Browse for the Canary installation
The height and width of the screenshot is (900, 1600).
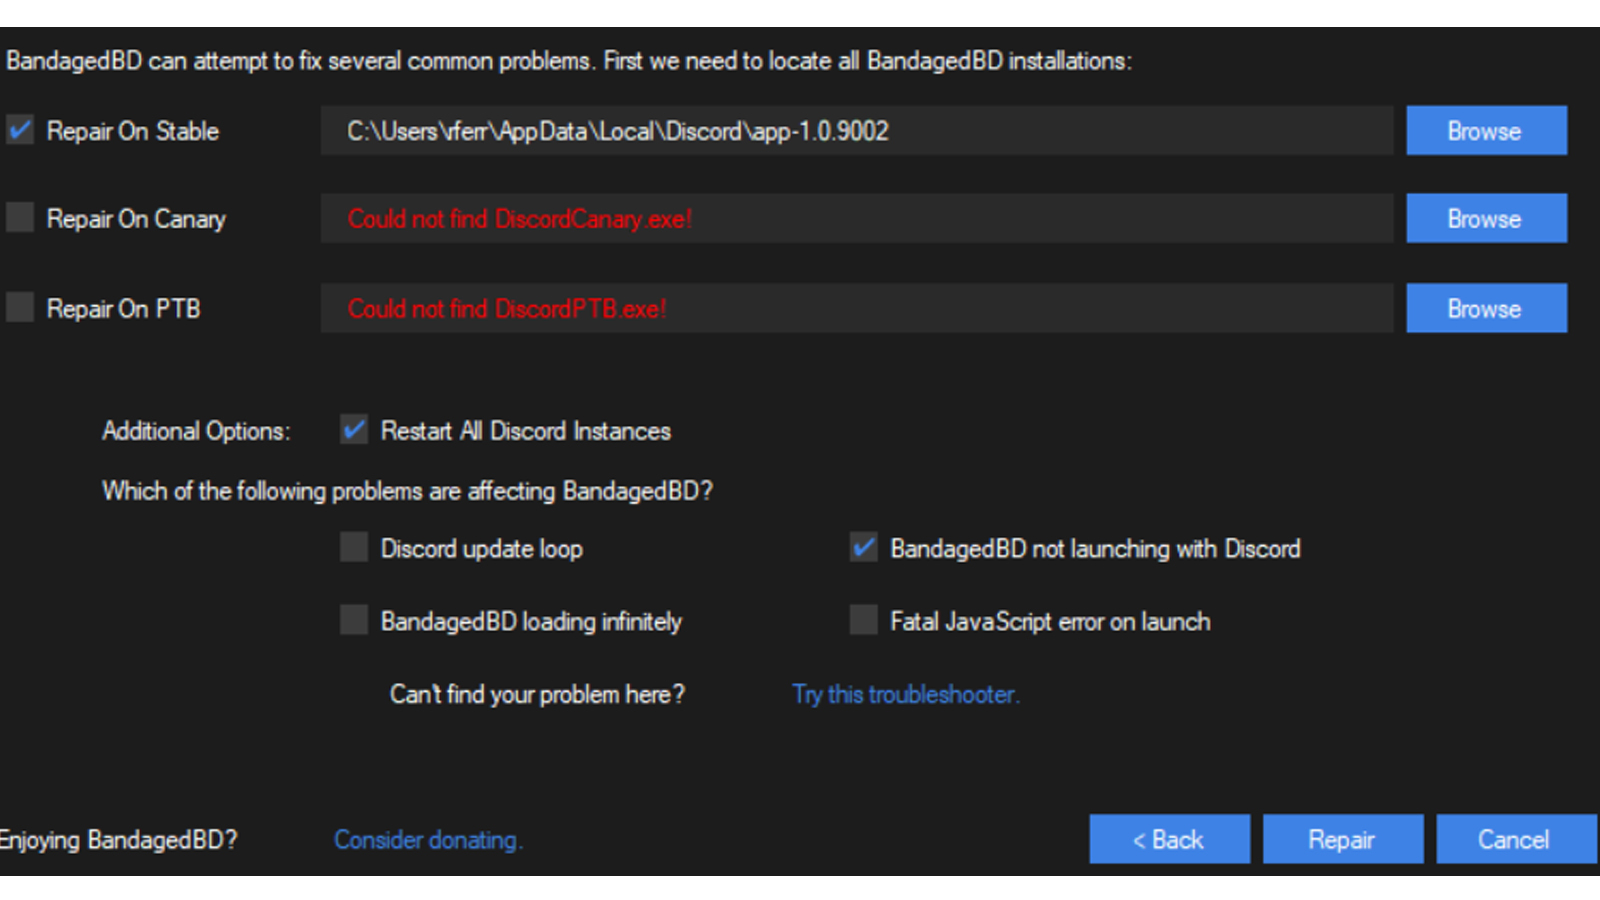click(1486, 218)
